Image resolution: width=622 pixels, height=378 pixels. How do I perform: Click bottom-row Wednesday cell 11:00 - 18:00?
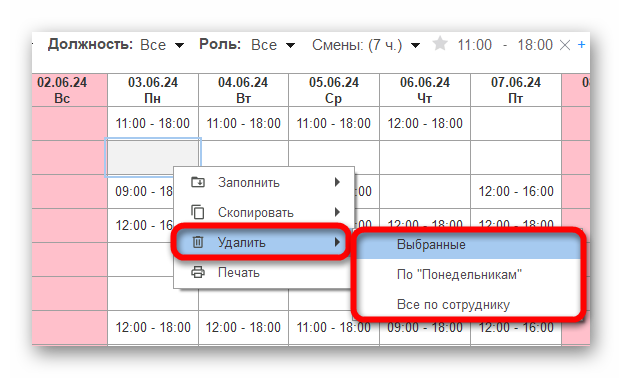(334, 328)
